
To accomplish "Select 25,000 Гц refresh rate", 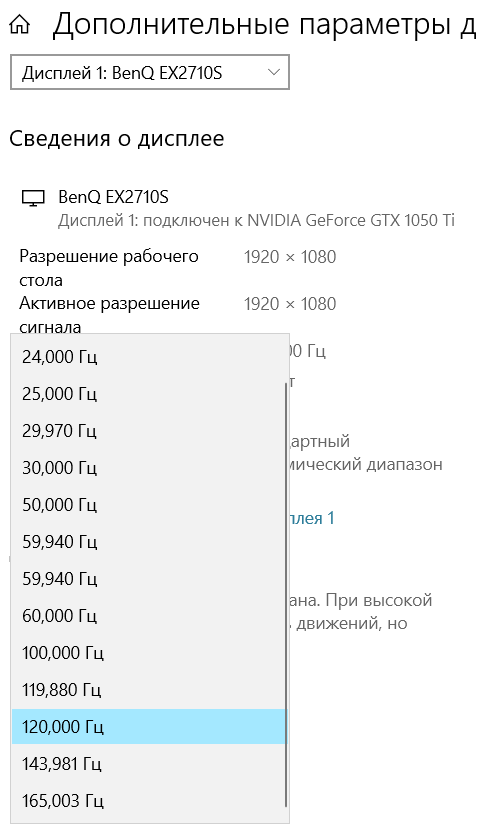I will [x=148, y=394].
